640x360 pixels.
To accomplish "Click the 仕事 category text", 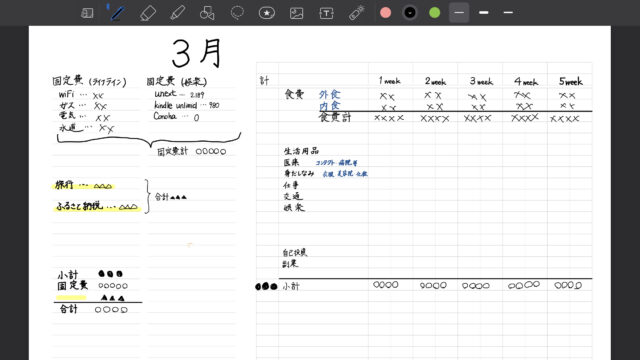I will click(291, 185).
